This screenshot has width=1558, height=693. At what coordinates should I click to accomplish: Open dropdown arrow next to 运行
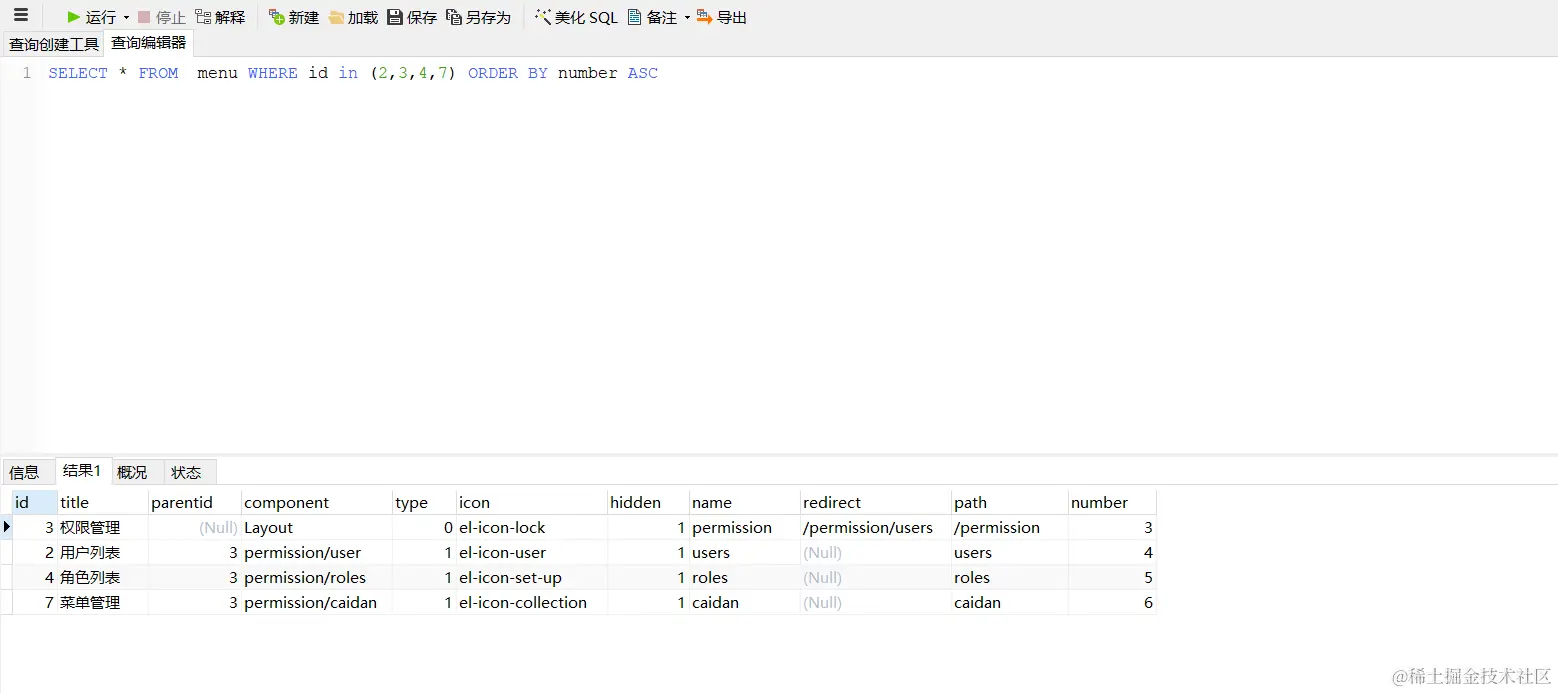(x=126, y=17)
